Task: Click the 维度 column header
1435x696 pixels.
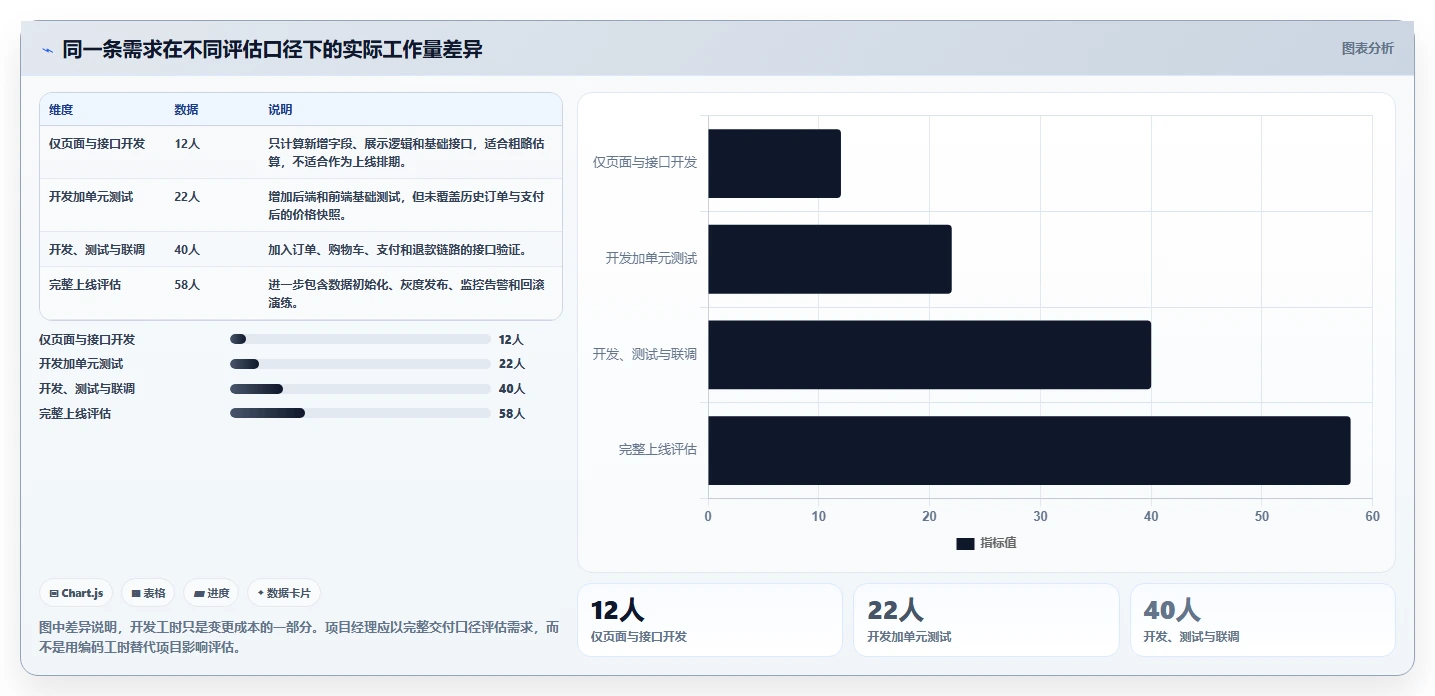Action: (61, 110)
